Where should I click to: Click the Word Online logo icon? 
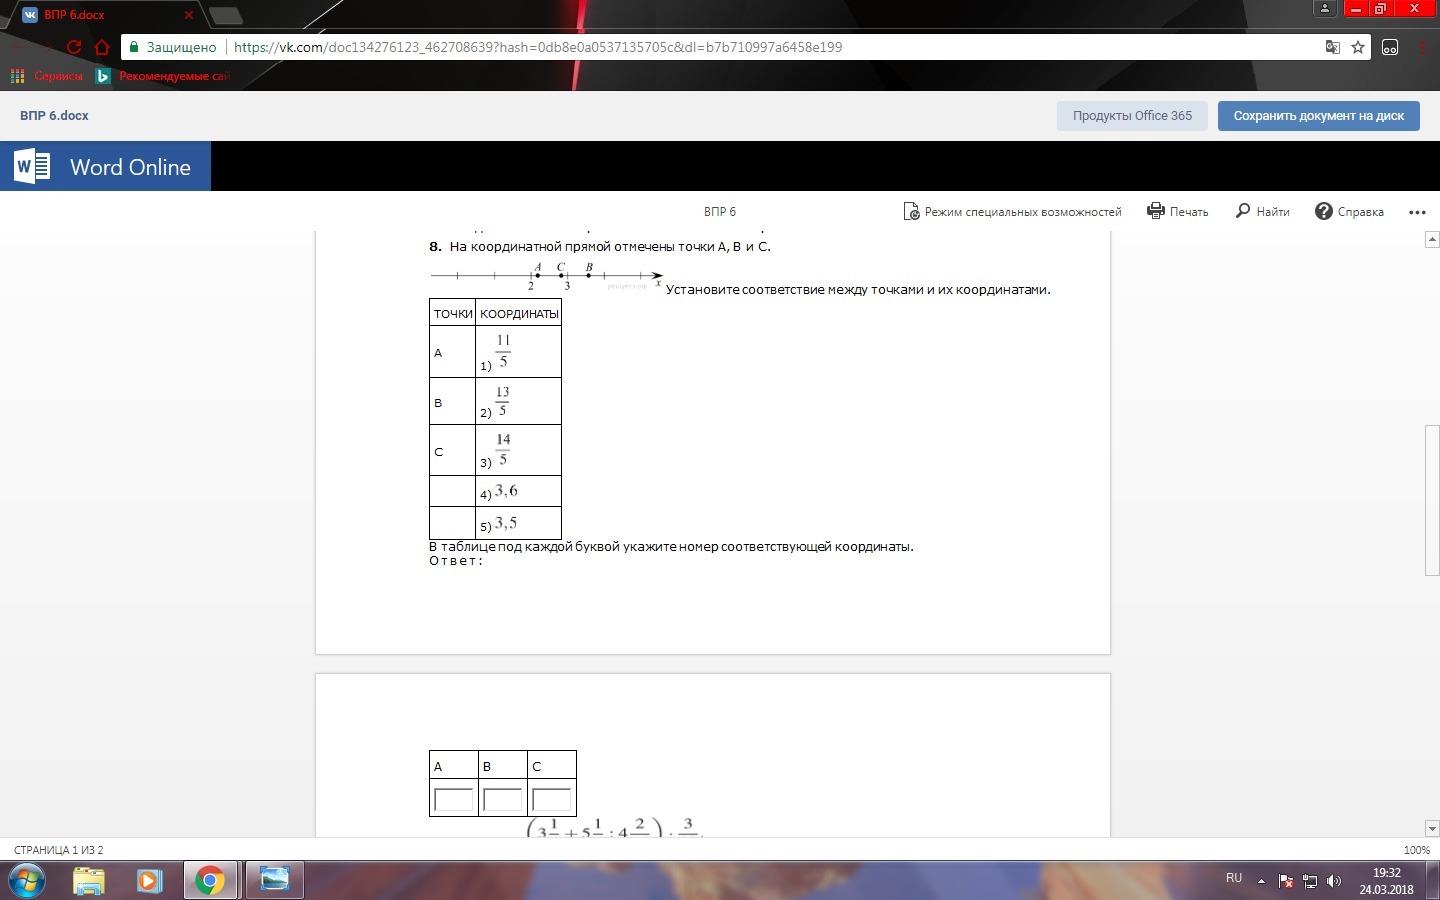click(32, 166)
